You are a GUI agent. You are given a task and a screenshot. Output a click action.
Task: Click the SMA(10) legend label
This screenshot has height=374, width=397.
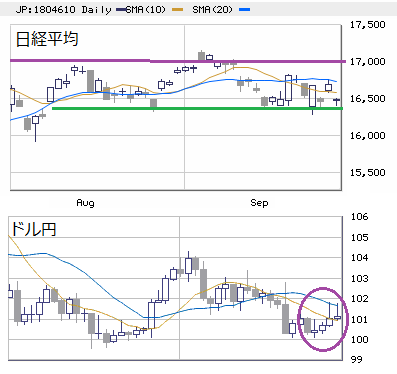point(146,10)
